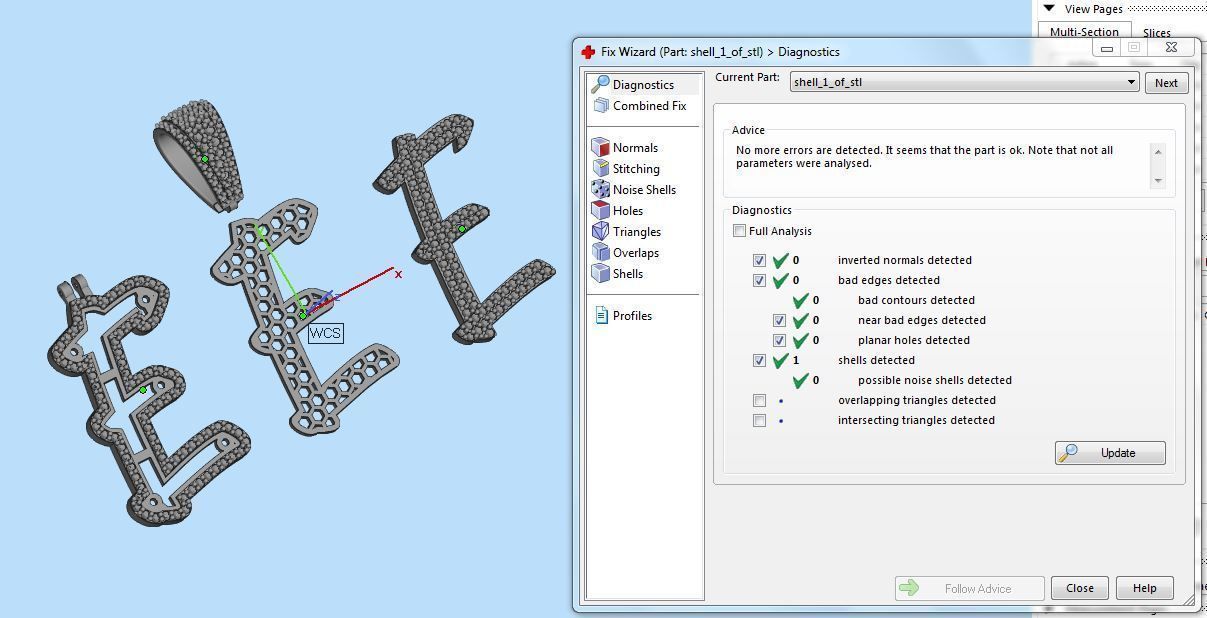
Task: Click the bad contours detected label
Action: 916,300
